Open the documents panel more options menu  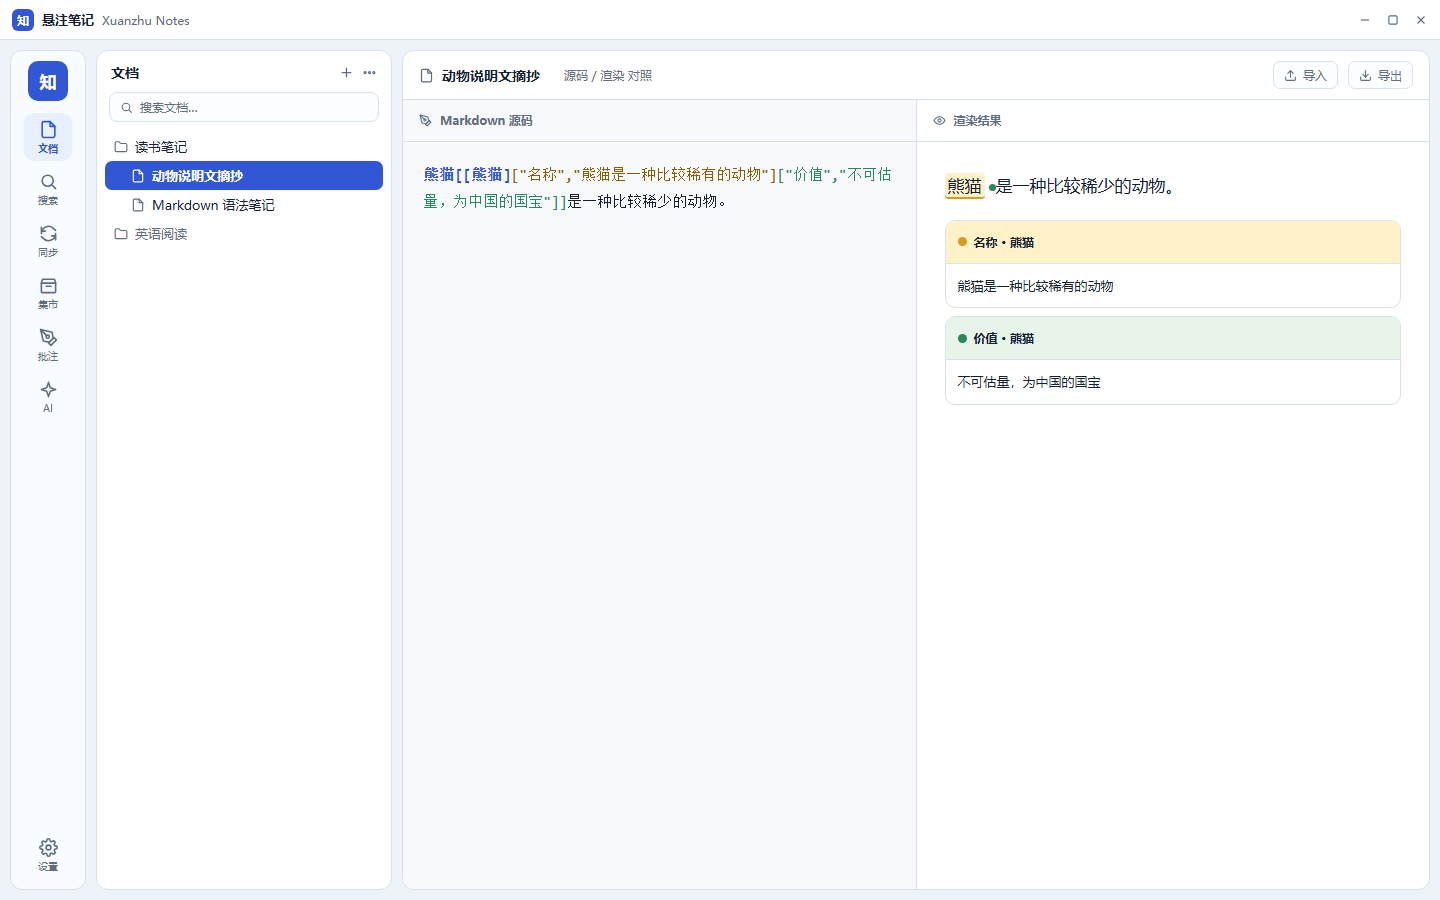(x=370, y=73)
